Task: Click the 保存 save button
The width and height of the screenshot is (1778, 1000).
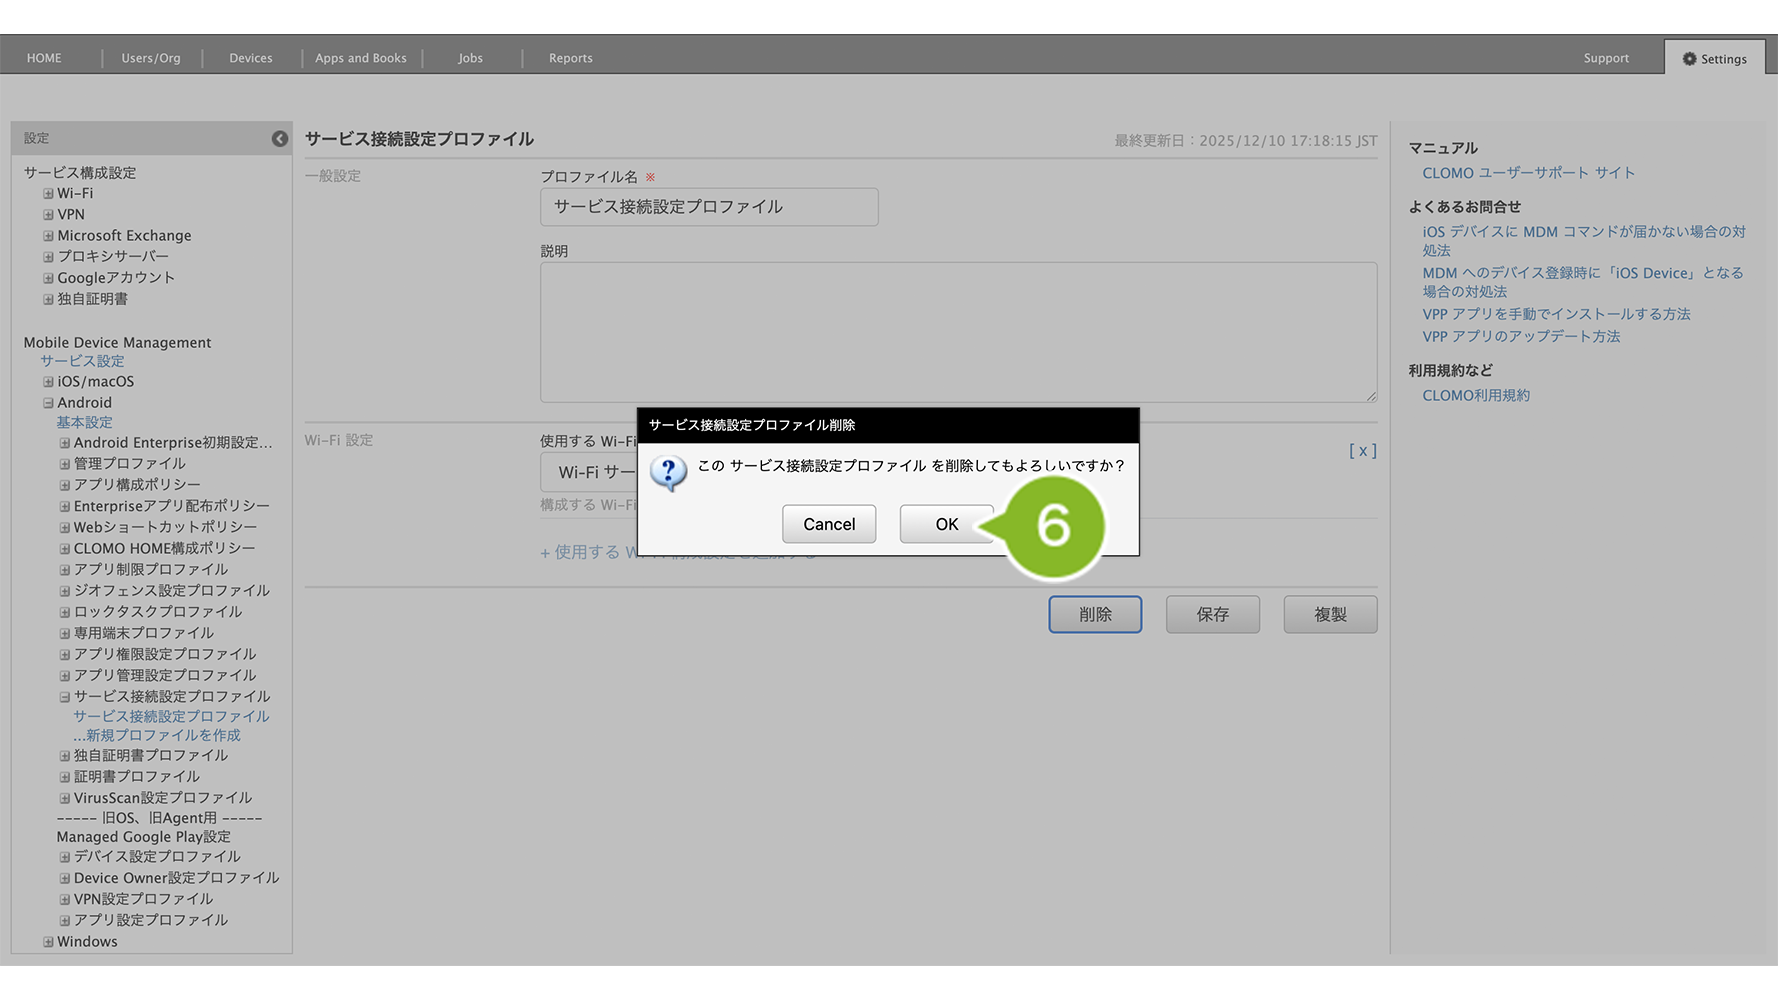Action: point(1212,615)
